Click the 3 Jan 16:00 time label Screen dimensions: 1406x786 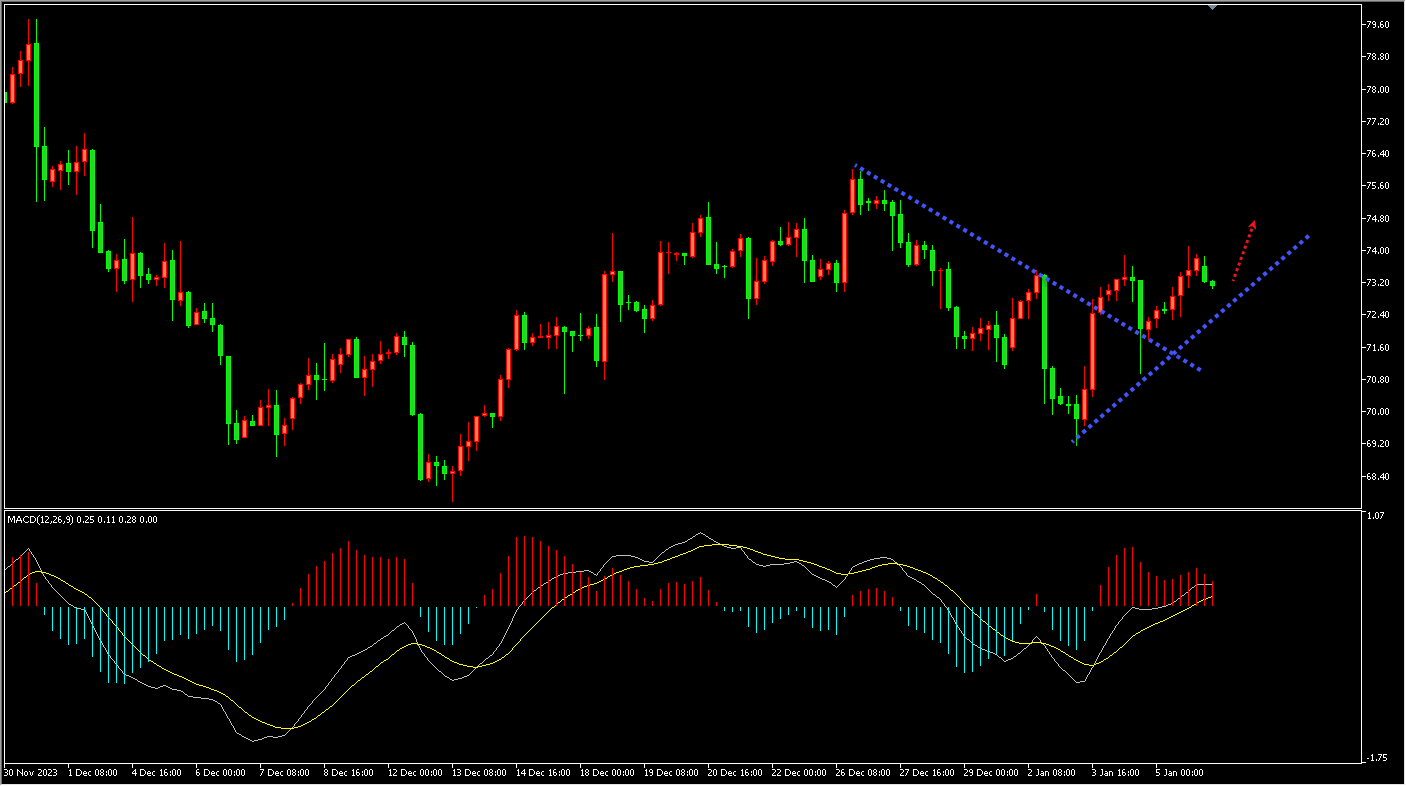pos(1118,773)
